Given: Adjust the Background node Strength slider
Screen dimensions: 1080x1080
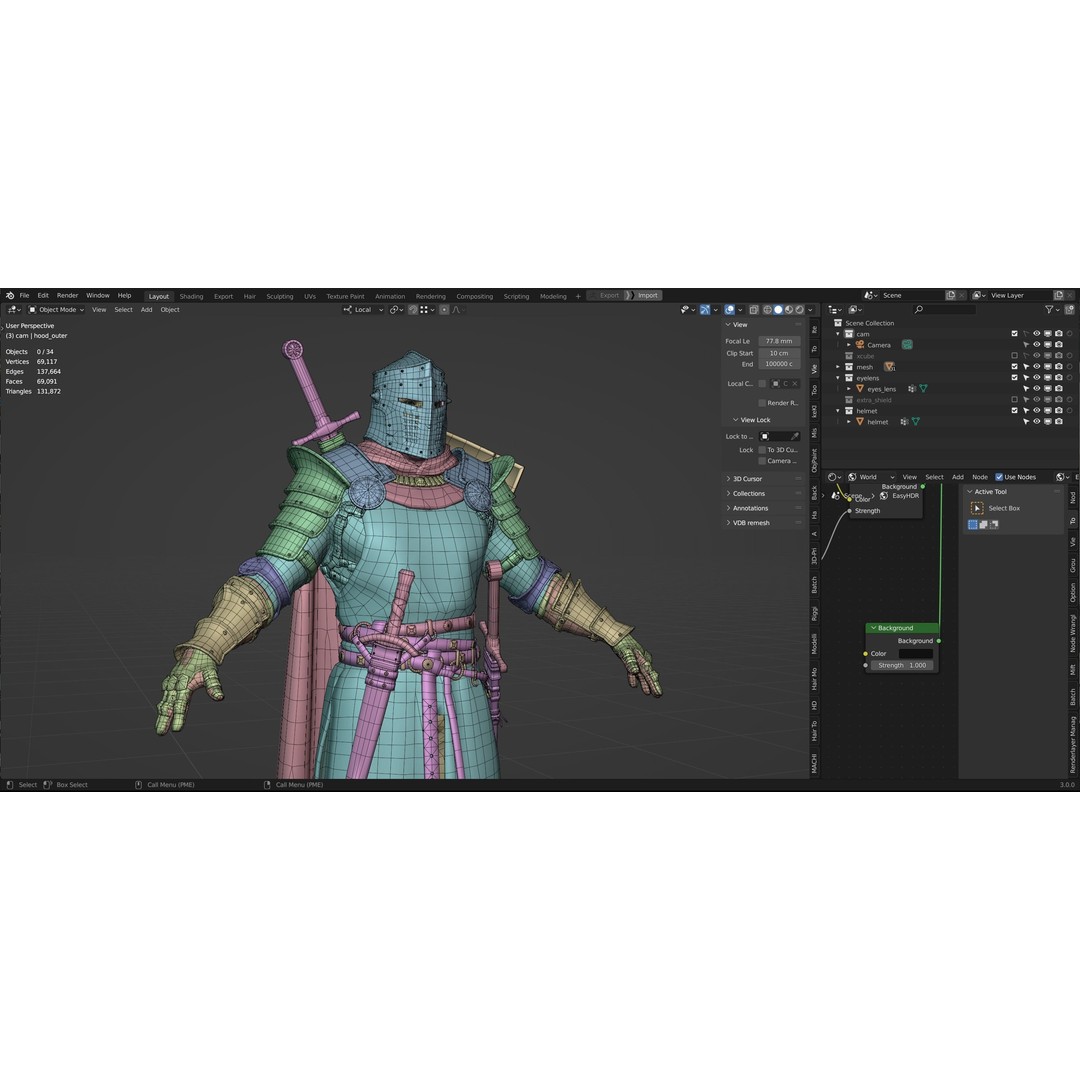Looking at the screenshot, I should [x=902, y=665].
